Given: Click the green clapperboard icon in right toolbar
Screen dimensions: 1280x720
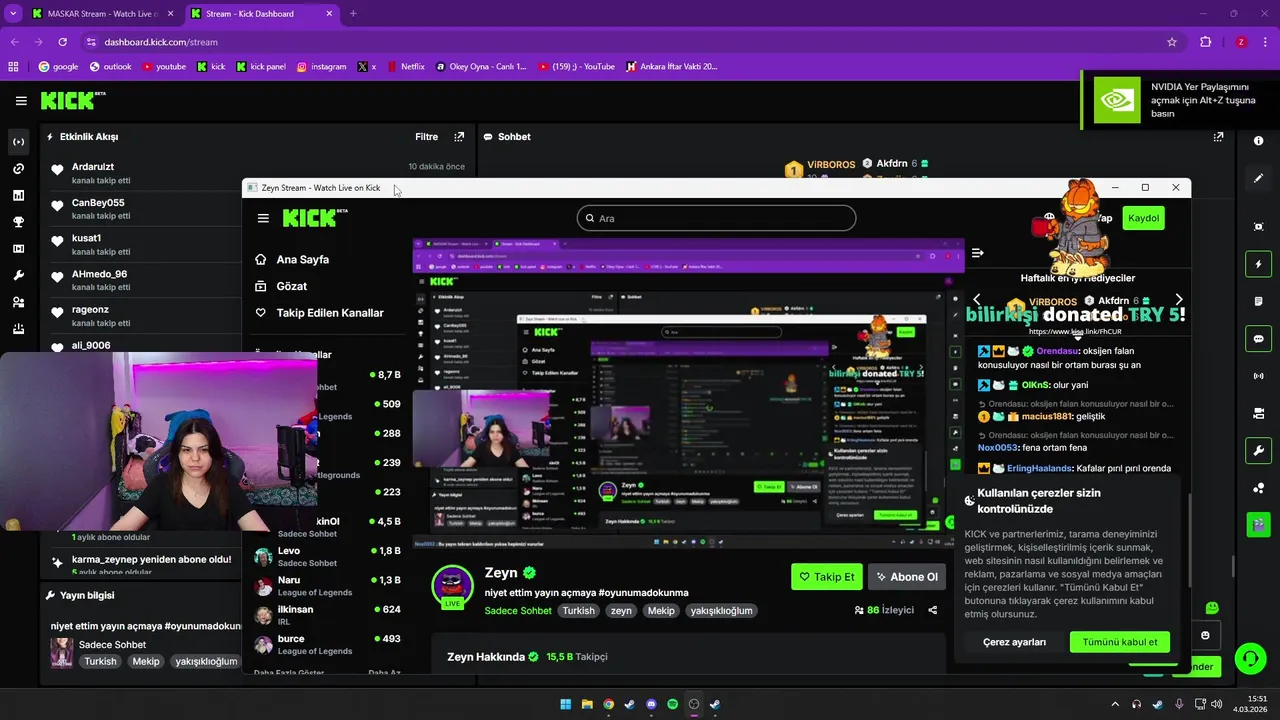Looking at the screenshot, I should coord(1258,523).
